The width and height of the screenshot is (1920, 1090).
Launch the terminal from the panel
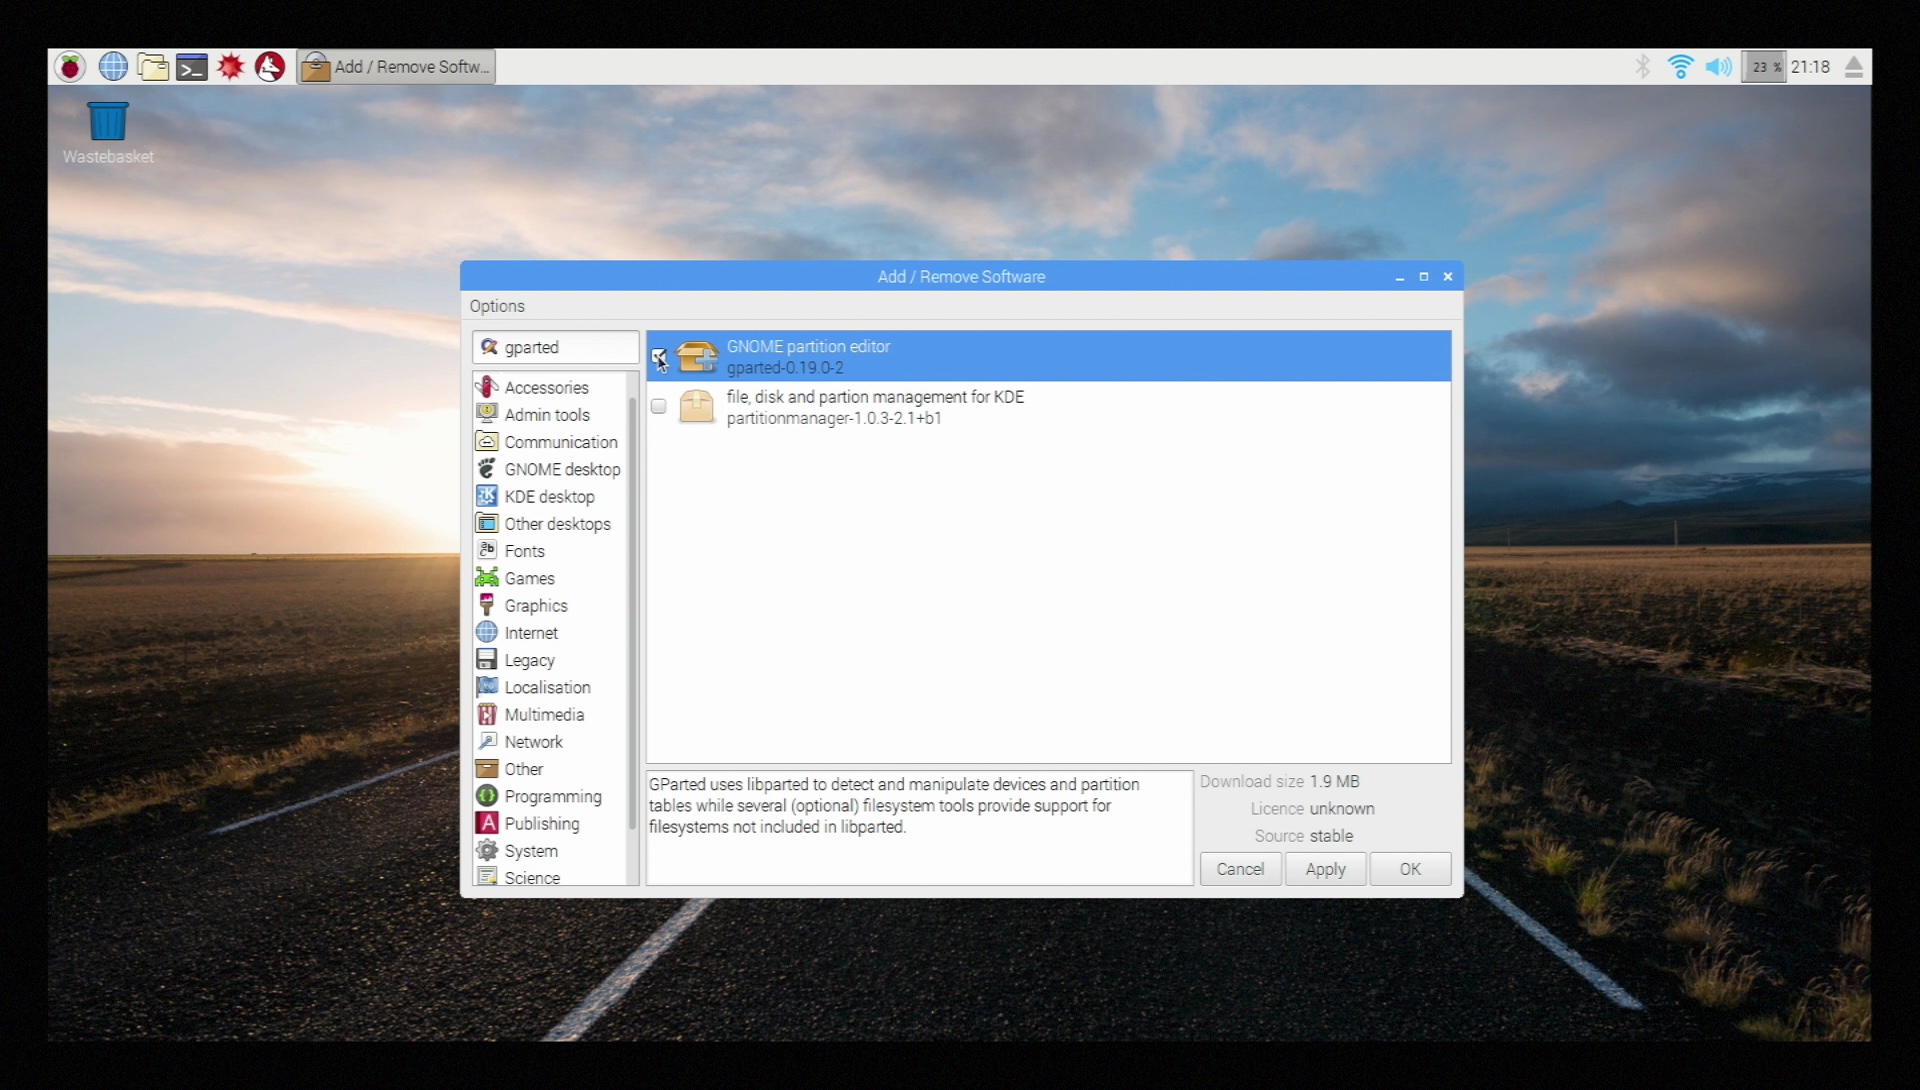point(192,67)
